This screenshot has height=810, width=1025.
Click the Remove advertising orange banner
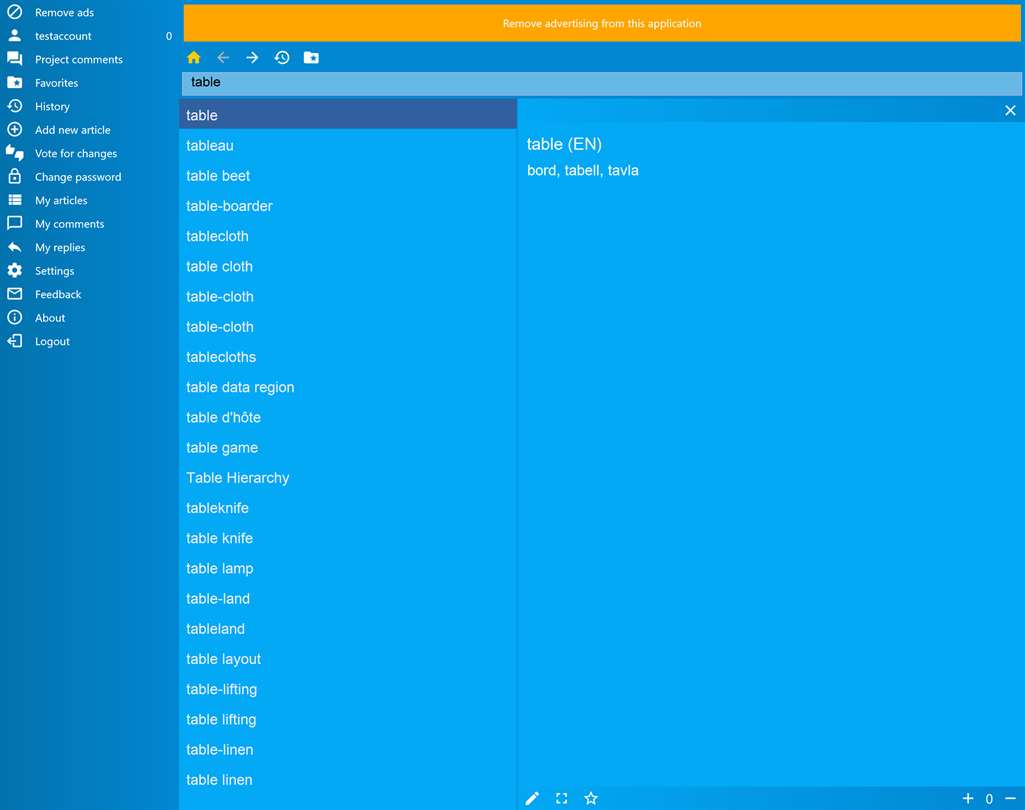click(x=601, y=24)
